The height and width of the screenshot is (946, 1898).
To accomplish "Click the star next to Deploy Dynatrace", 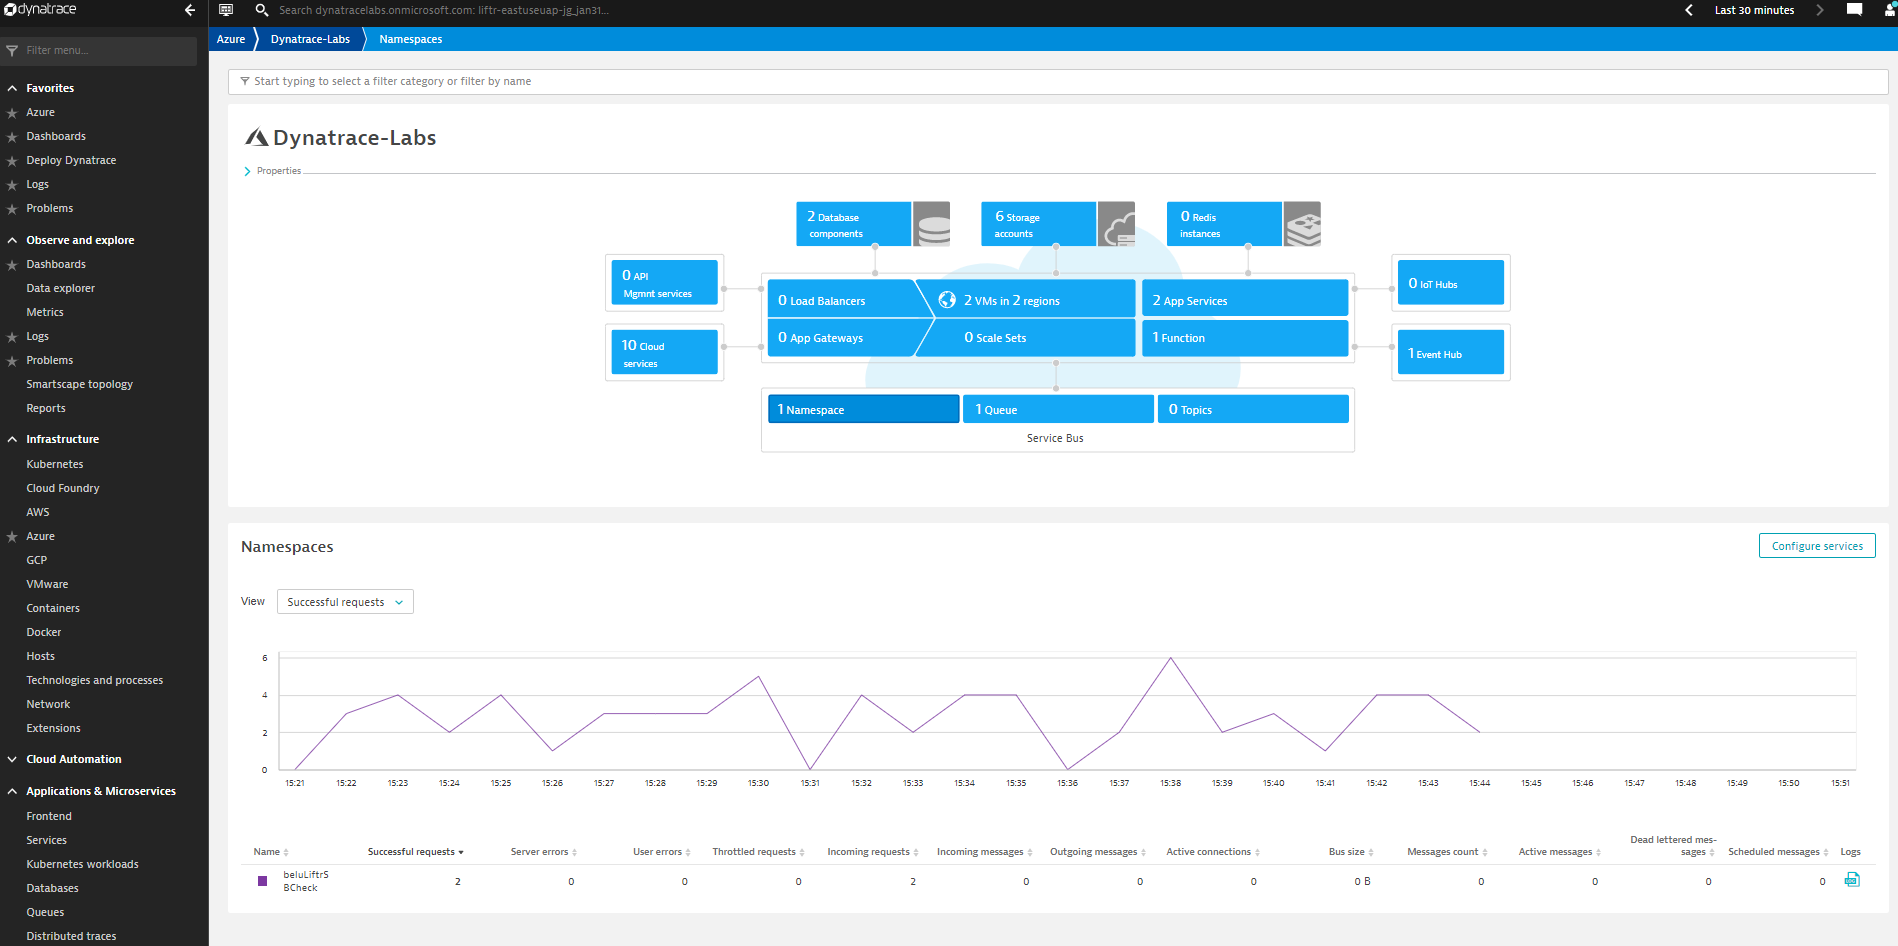I will click(x=12, y=161).
